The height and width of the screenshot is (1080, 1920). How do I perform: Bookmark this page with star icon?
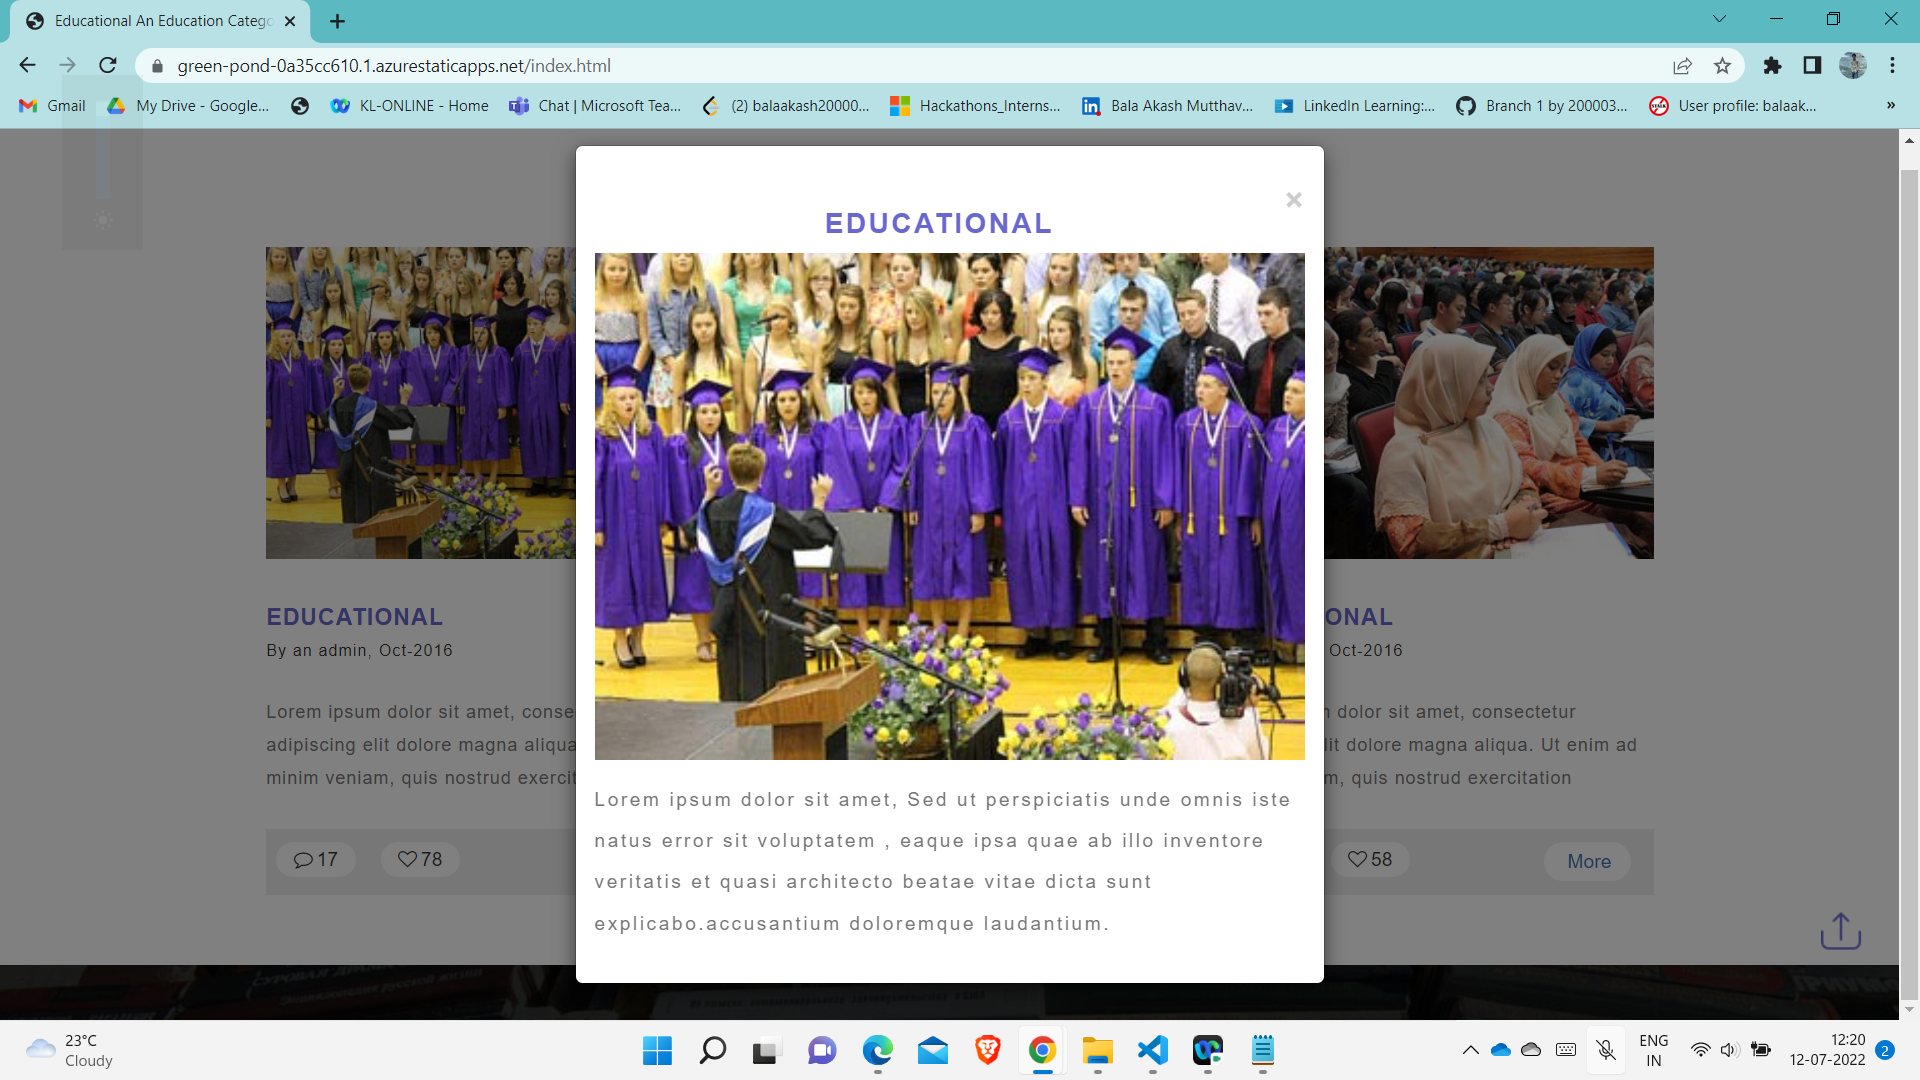coord(1722,66)
